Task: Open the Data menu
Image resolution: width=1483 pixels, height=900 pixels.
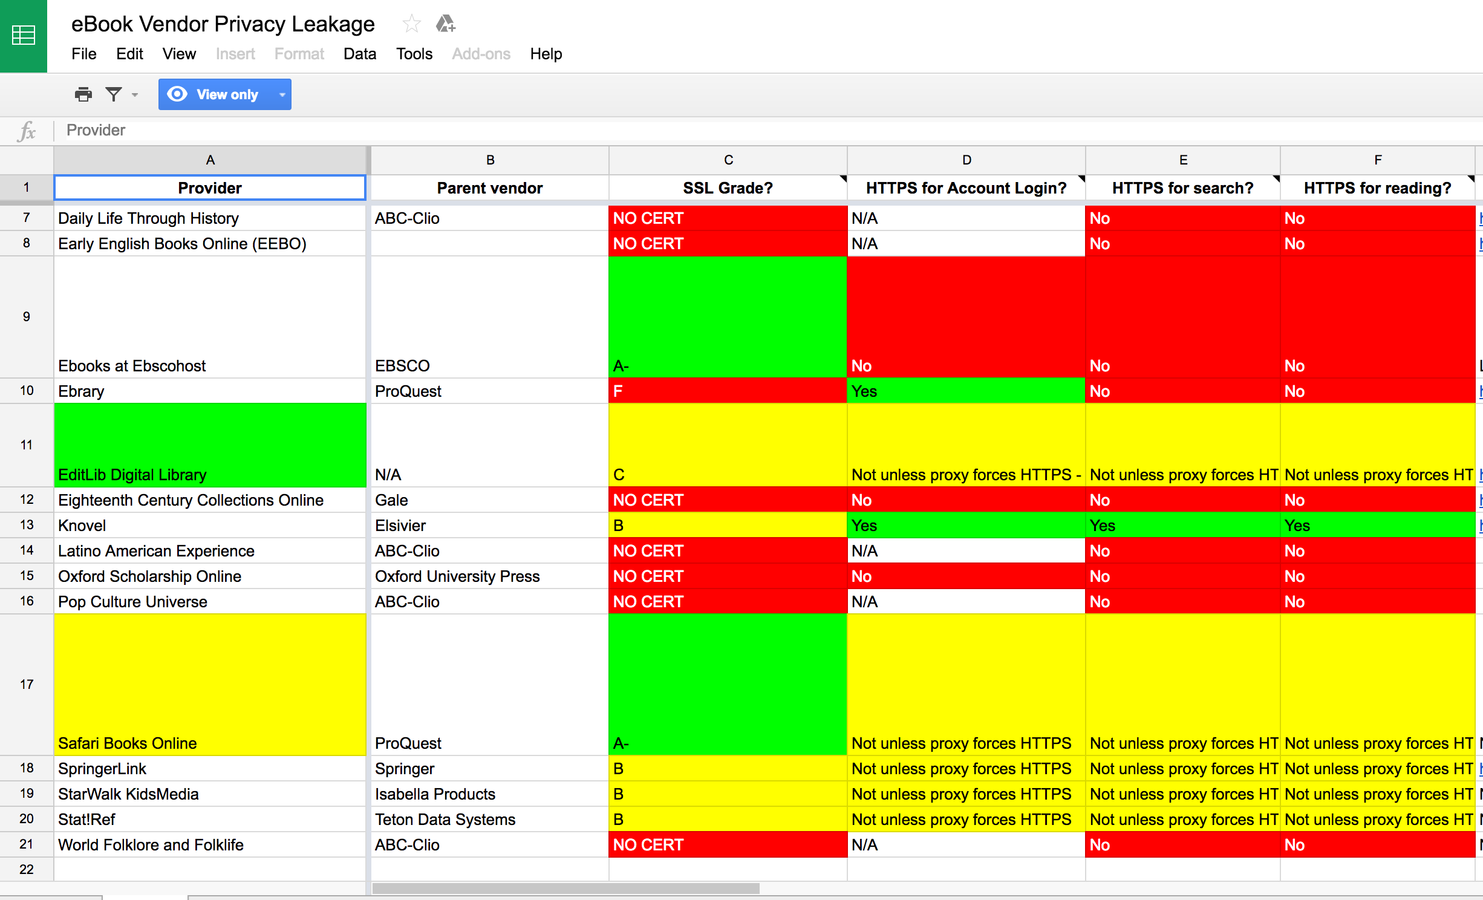Action: coord(360,54)
